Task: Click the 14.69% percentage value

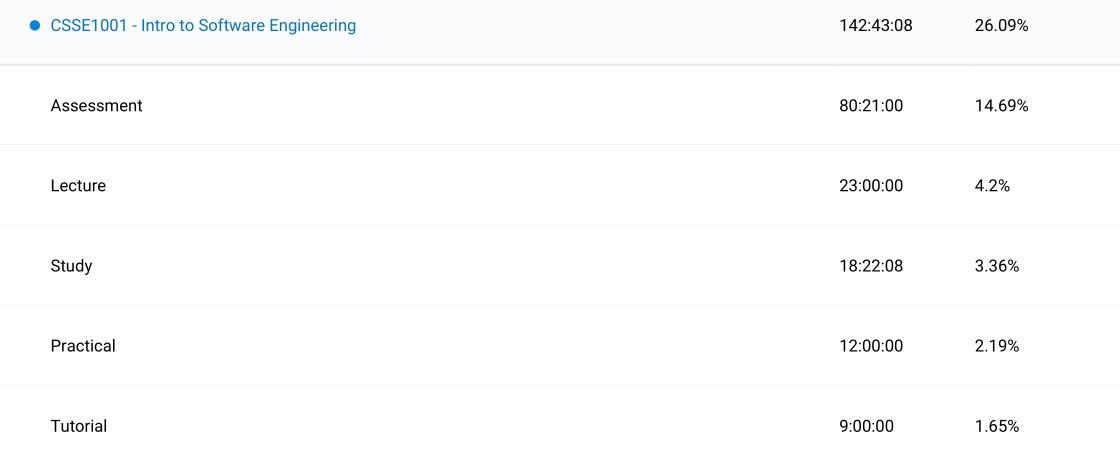Action: [x=1001, y=106]
